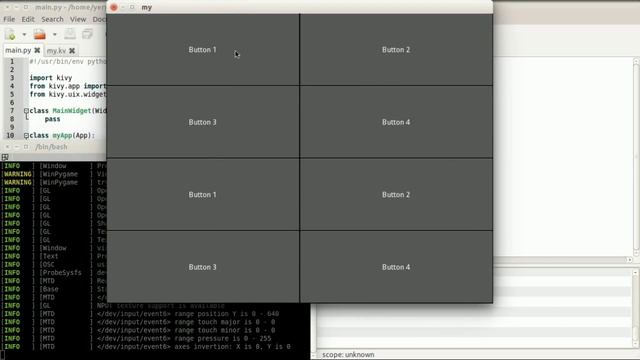The image size is (640, 360).
Task: Click the lower Button 1 in Kivy window
Action: 203,195
